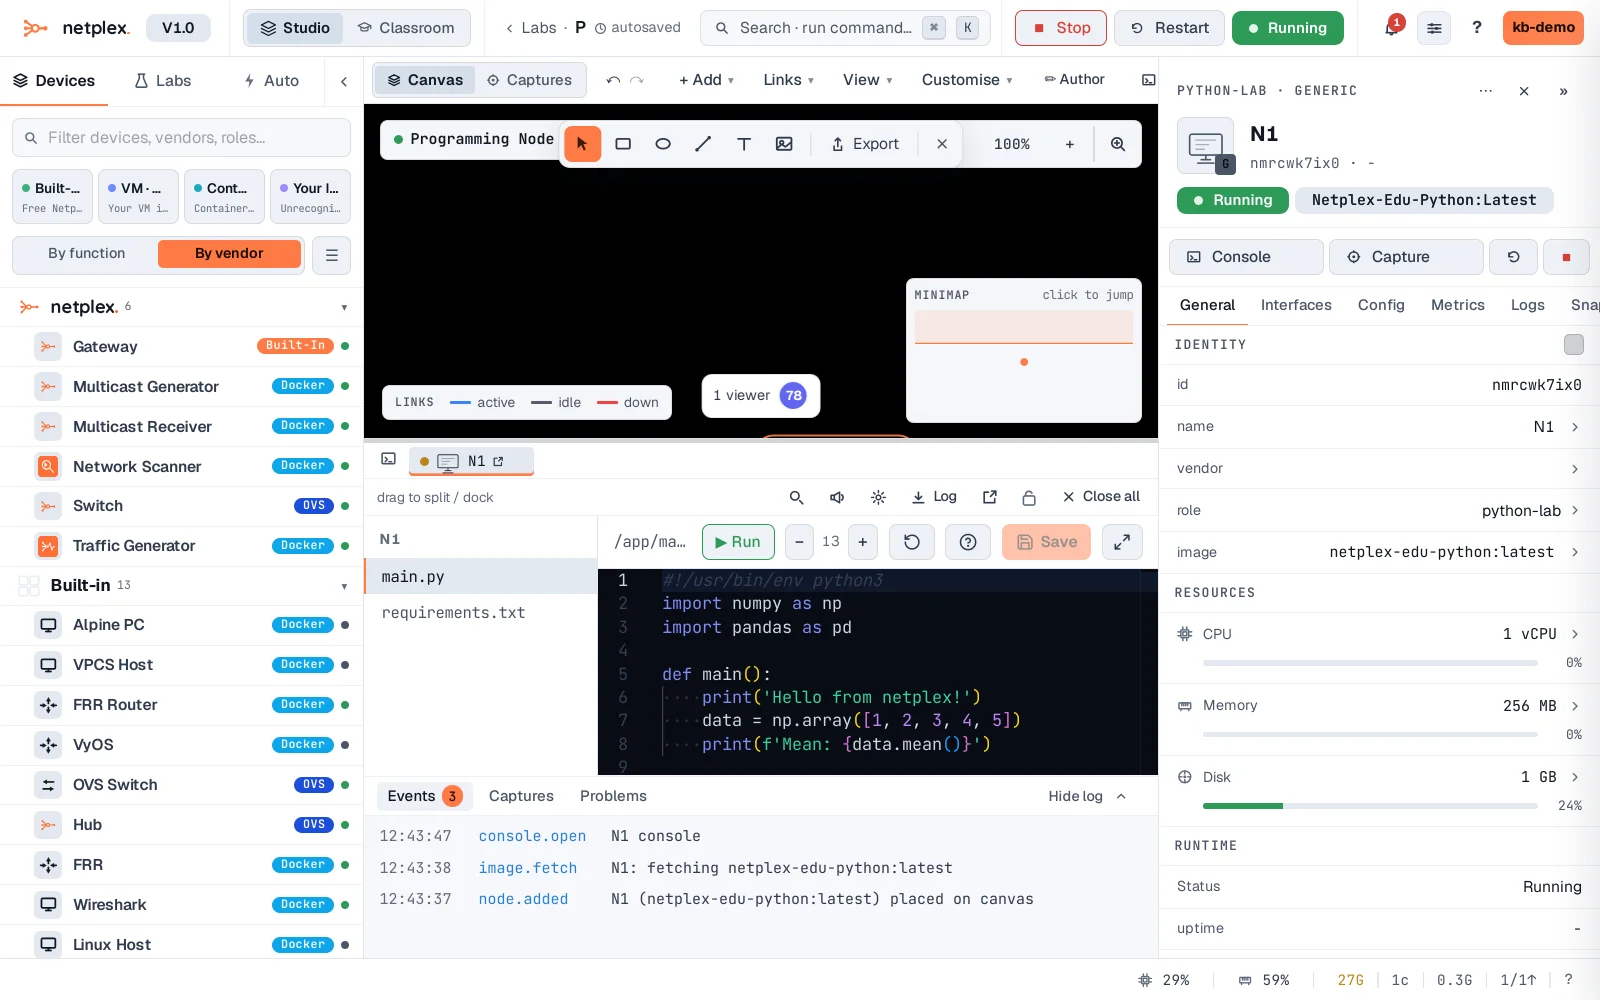Group devices By vendor
Screen dimensions: 1600x1000
pos(229,254)
